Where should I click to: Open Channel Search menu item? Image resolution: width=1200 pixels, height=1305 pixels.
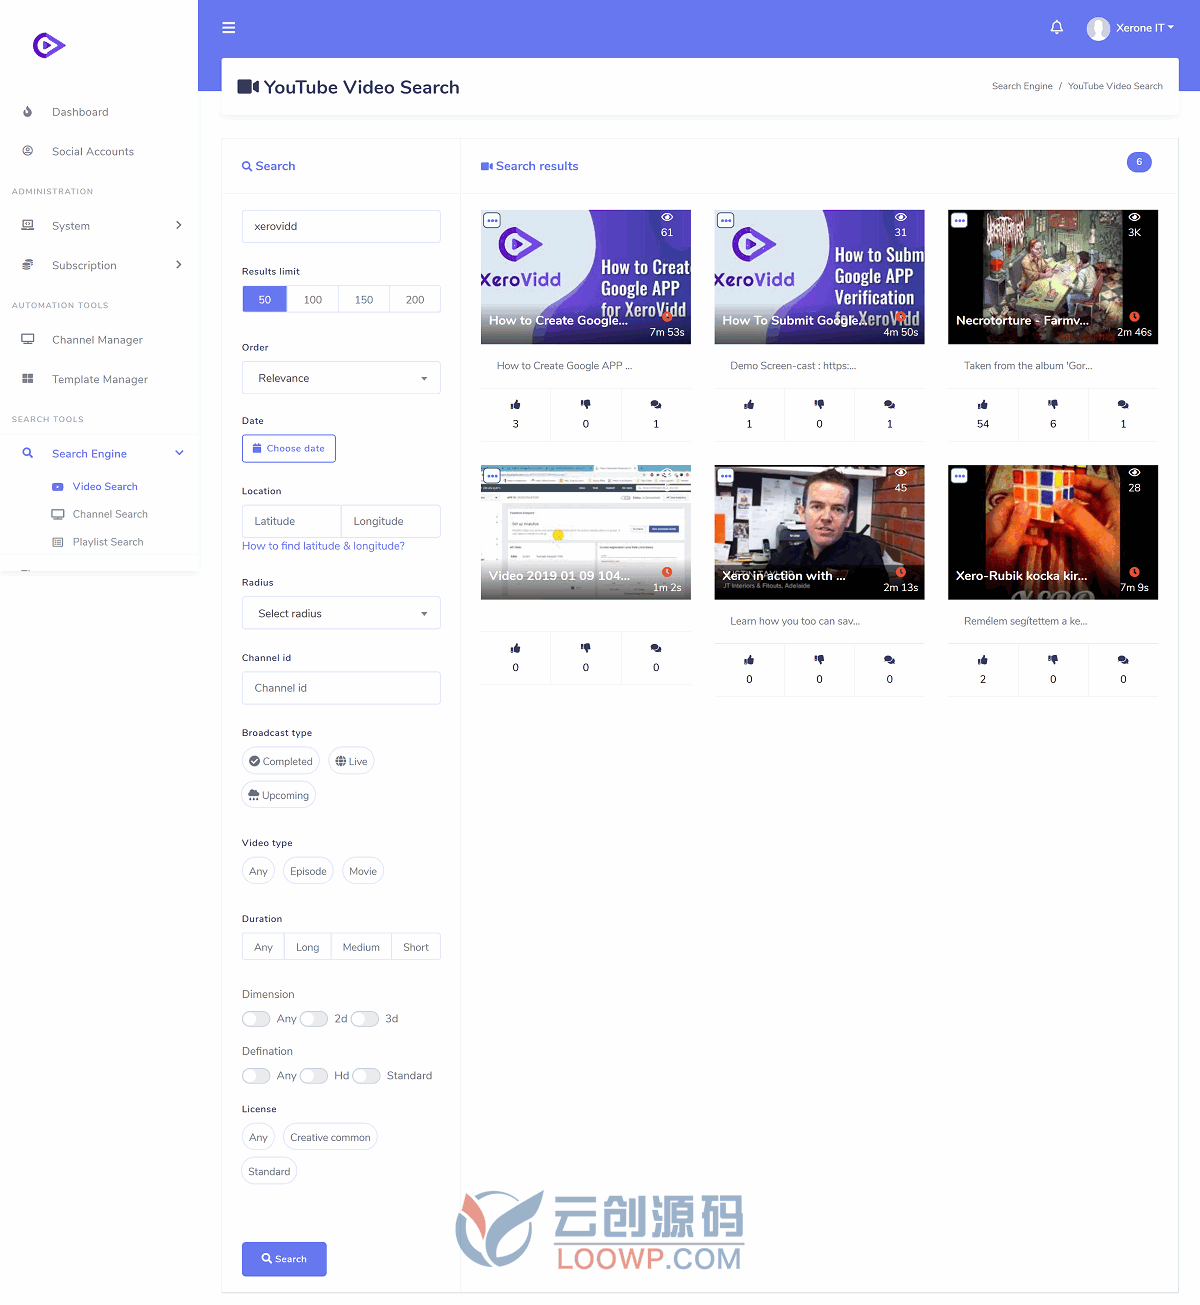pos(110,514)
